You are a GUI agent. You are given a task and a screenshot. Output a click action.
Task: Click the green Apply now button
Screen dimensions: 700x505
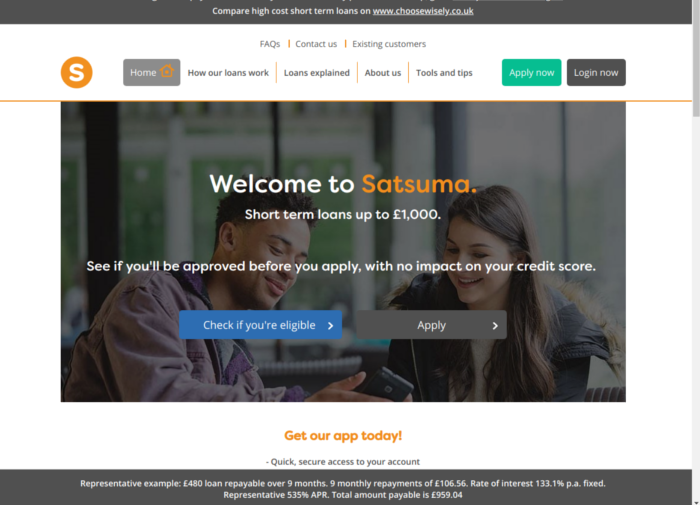[531, 72]
